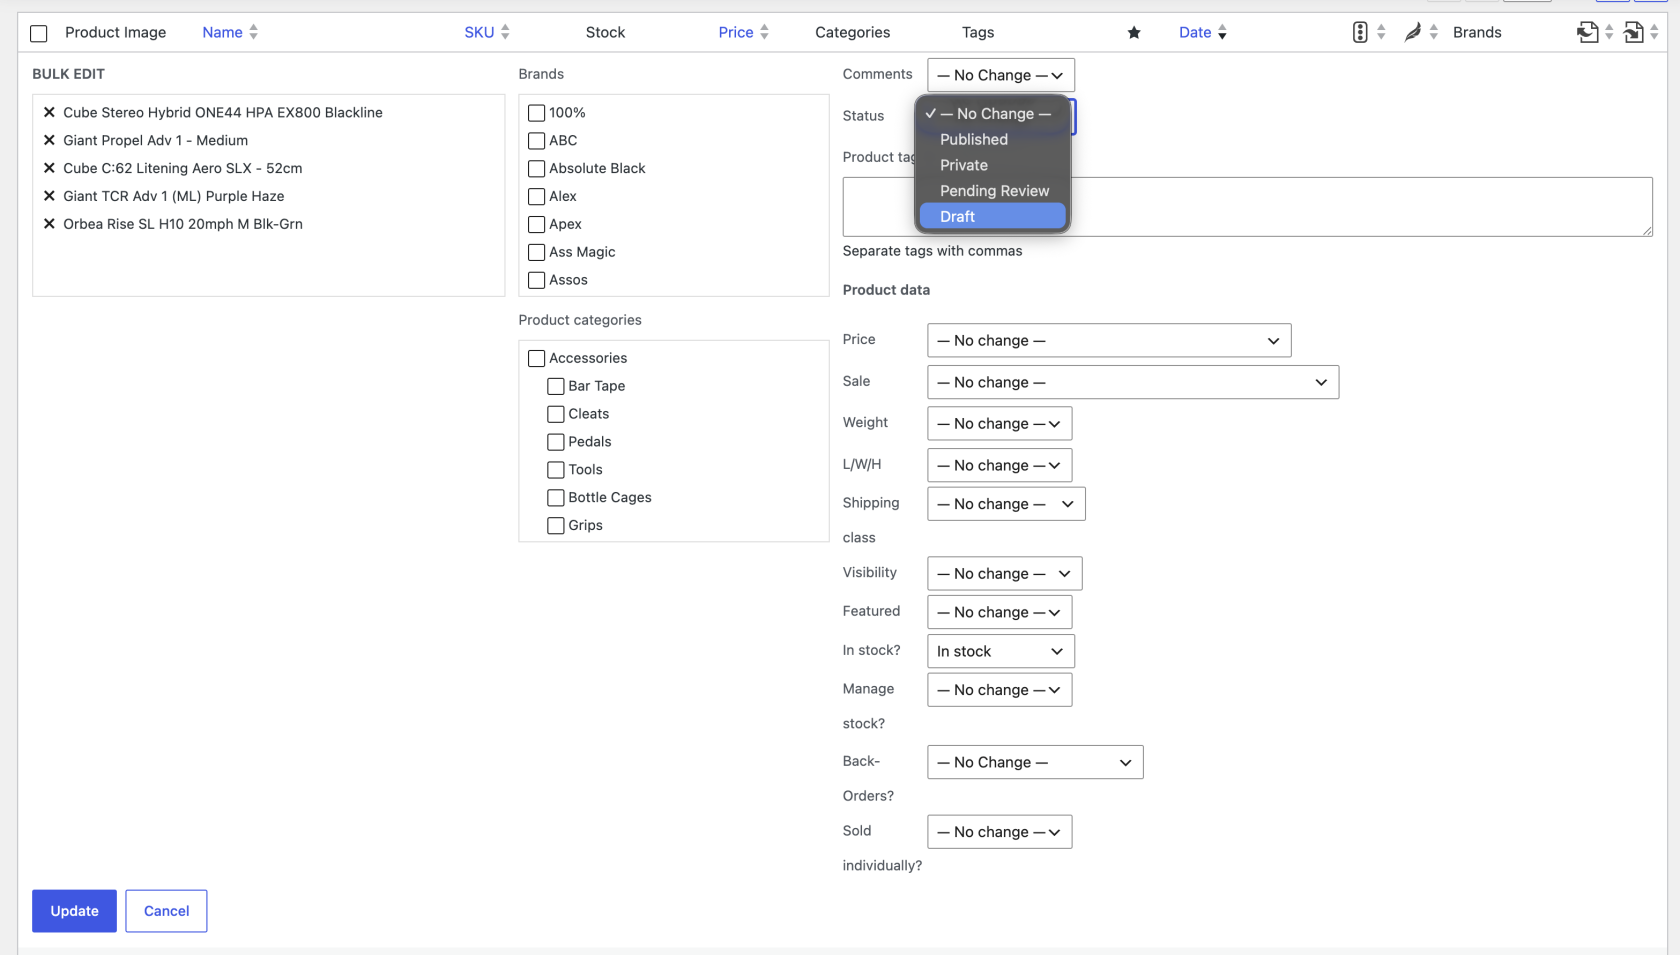The height and width of the screenshot is (955, 1680).
Task: Select Private in the Status menu
Action: point(993,165)
